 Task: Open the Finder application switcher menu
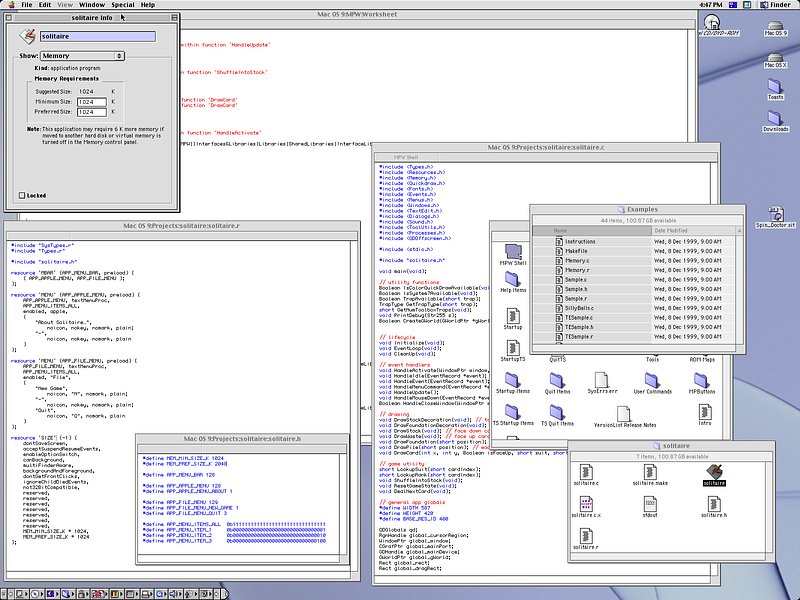776,5
